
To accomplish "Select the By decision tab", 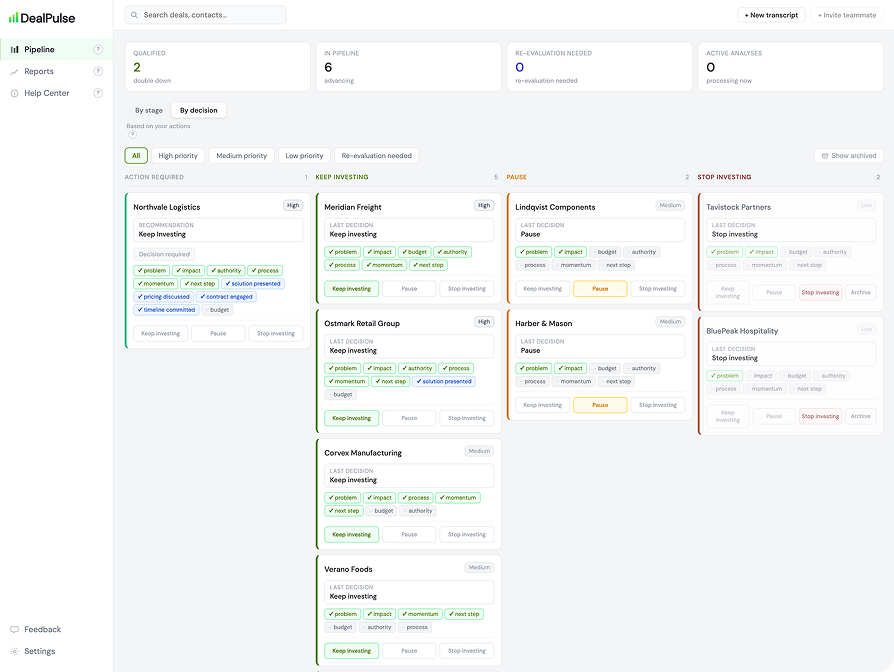I will 198,111.
